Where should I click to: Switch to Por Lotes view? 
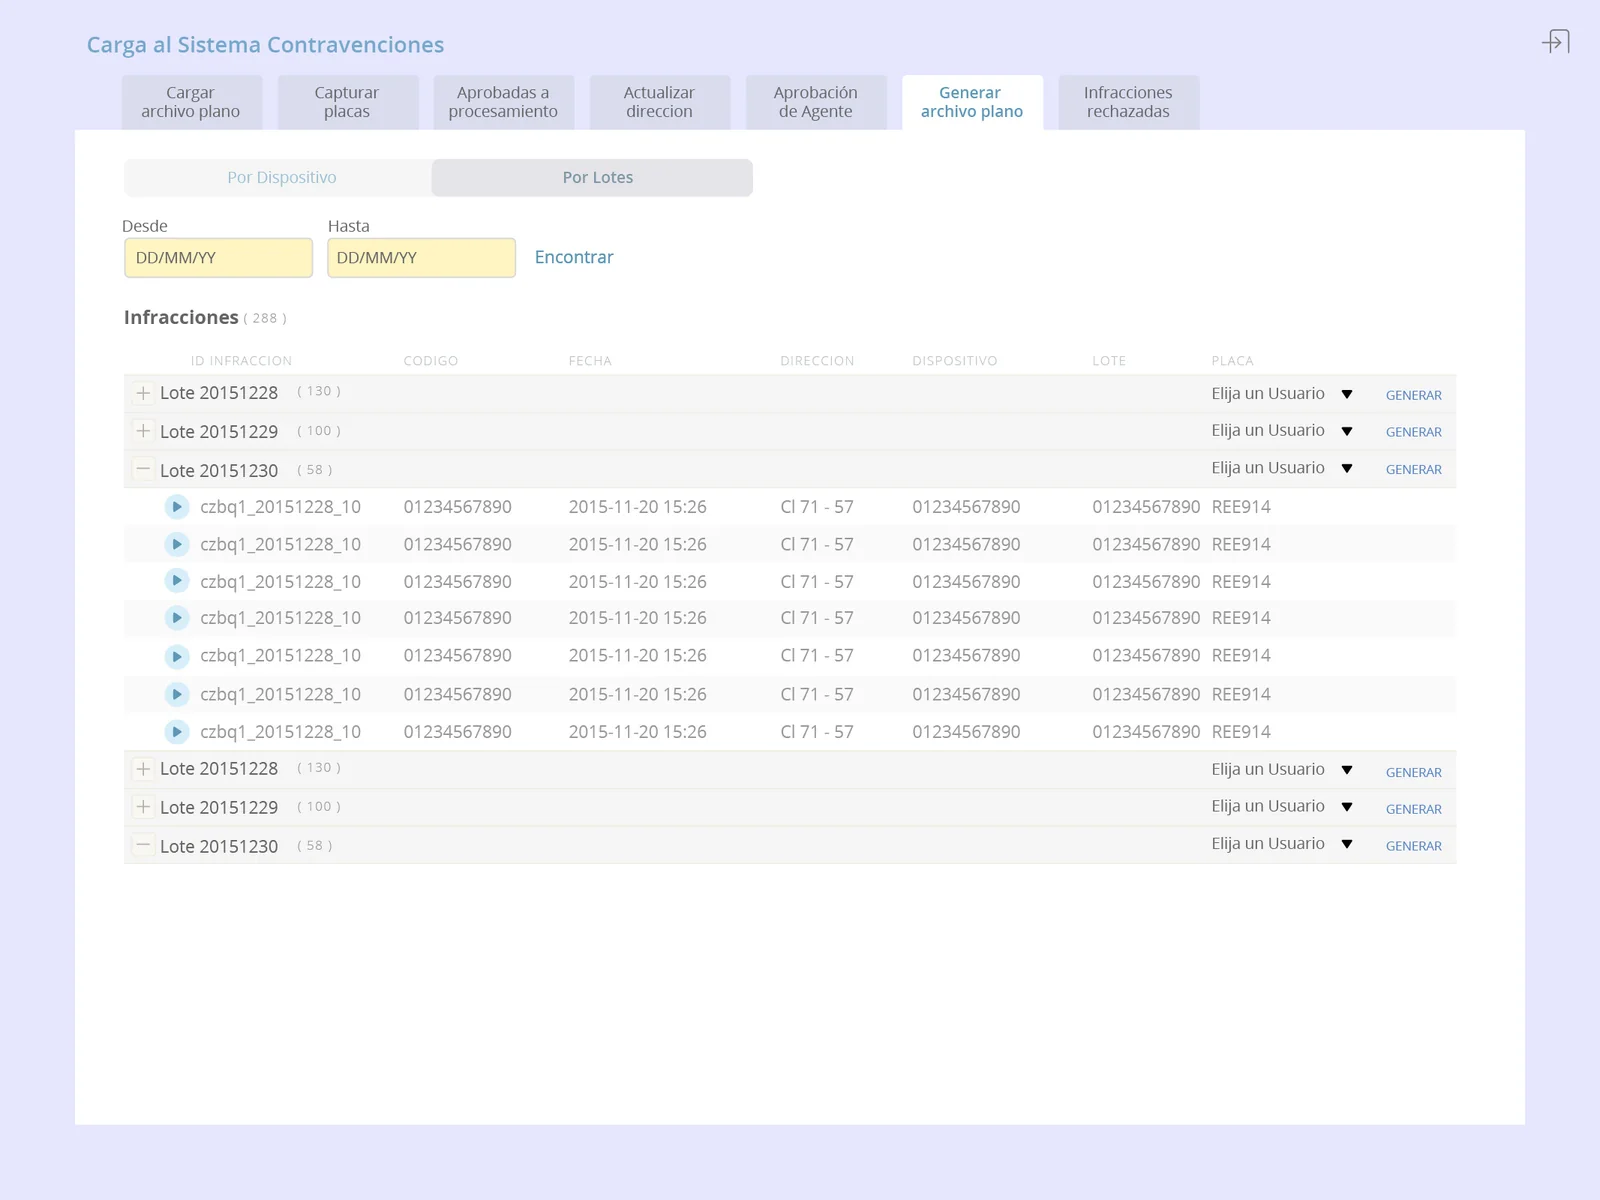(592, 178)
